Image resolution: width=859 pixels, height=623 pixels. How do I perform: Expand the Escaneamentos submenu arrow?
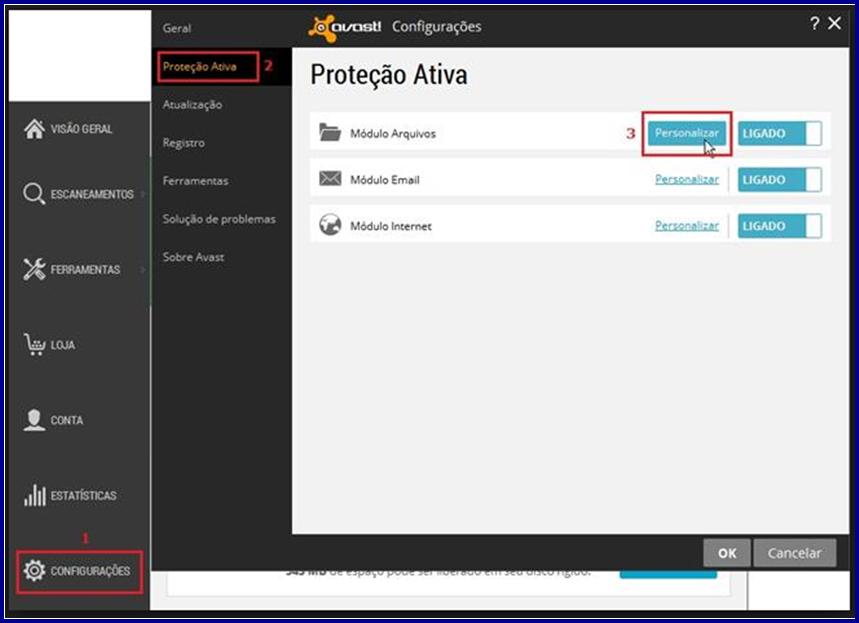coord(143,194)
